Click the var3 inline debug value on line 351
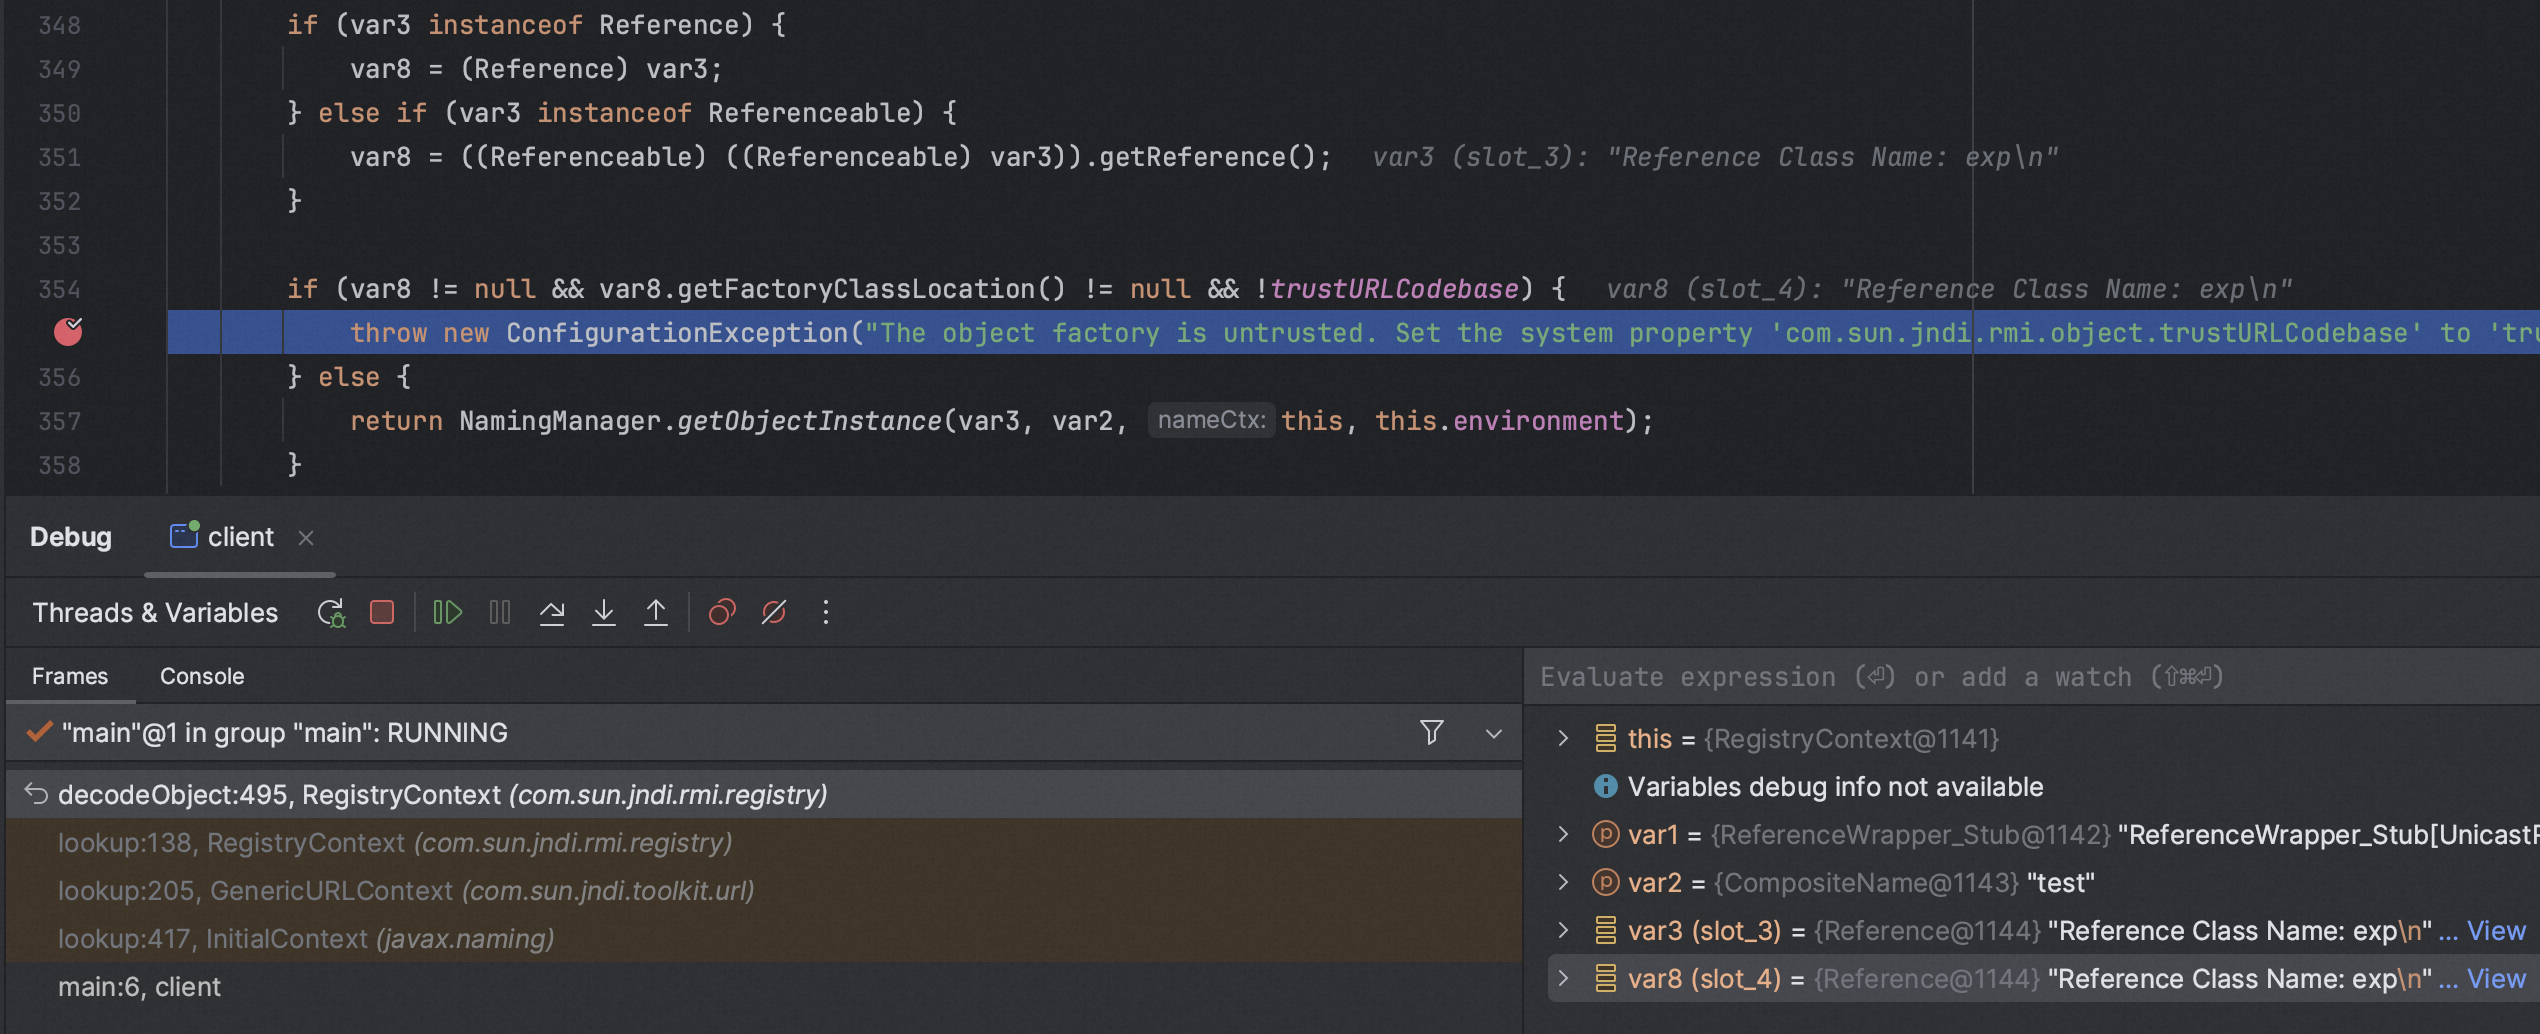2540x1034 pixels. coord(1715,157)
